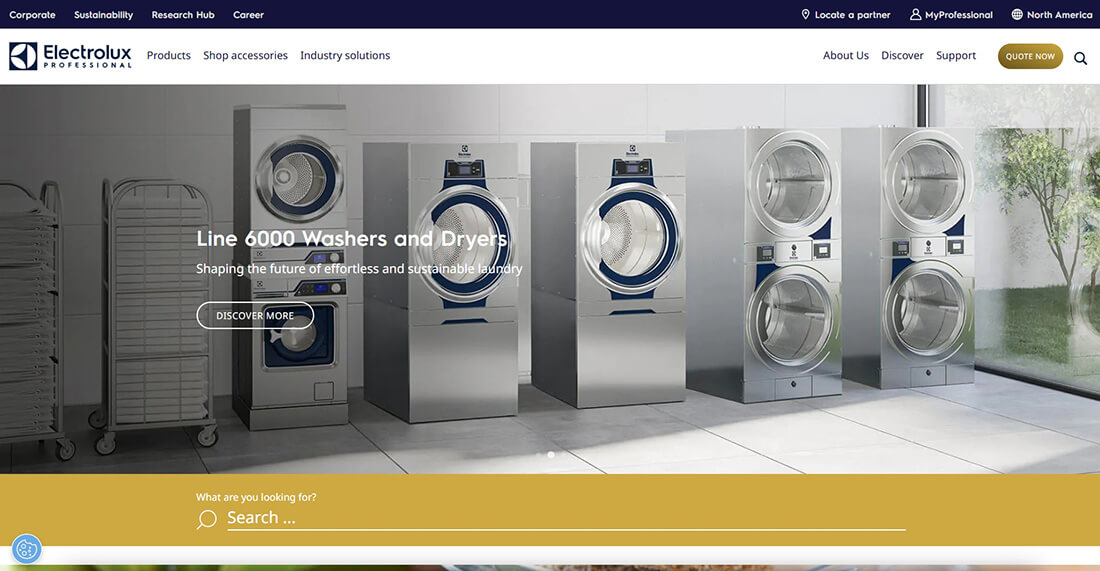Viewport: 1100px width, 571px height.
Task: Click the Locate a partner pin icon
Action: 805,15
